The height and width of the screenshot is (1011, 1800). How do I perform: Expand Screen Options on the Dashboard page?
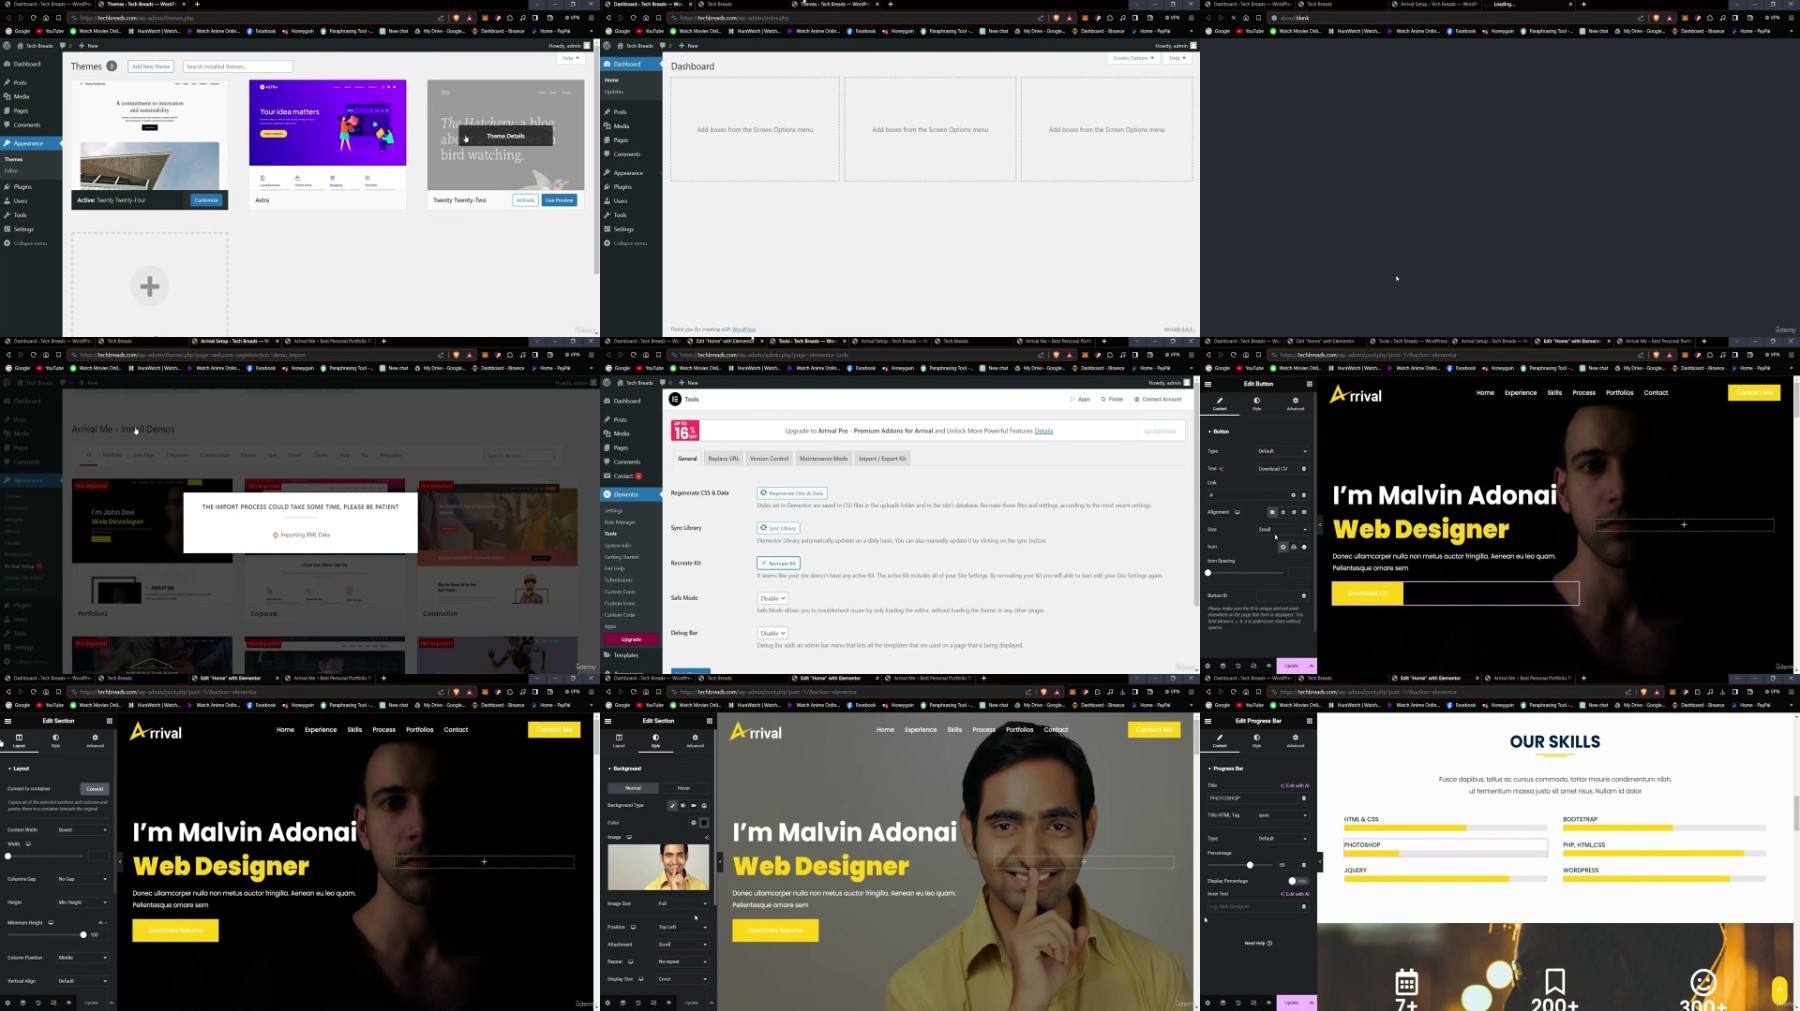pos(1133,58)
